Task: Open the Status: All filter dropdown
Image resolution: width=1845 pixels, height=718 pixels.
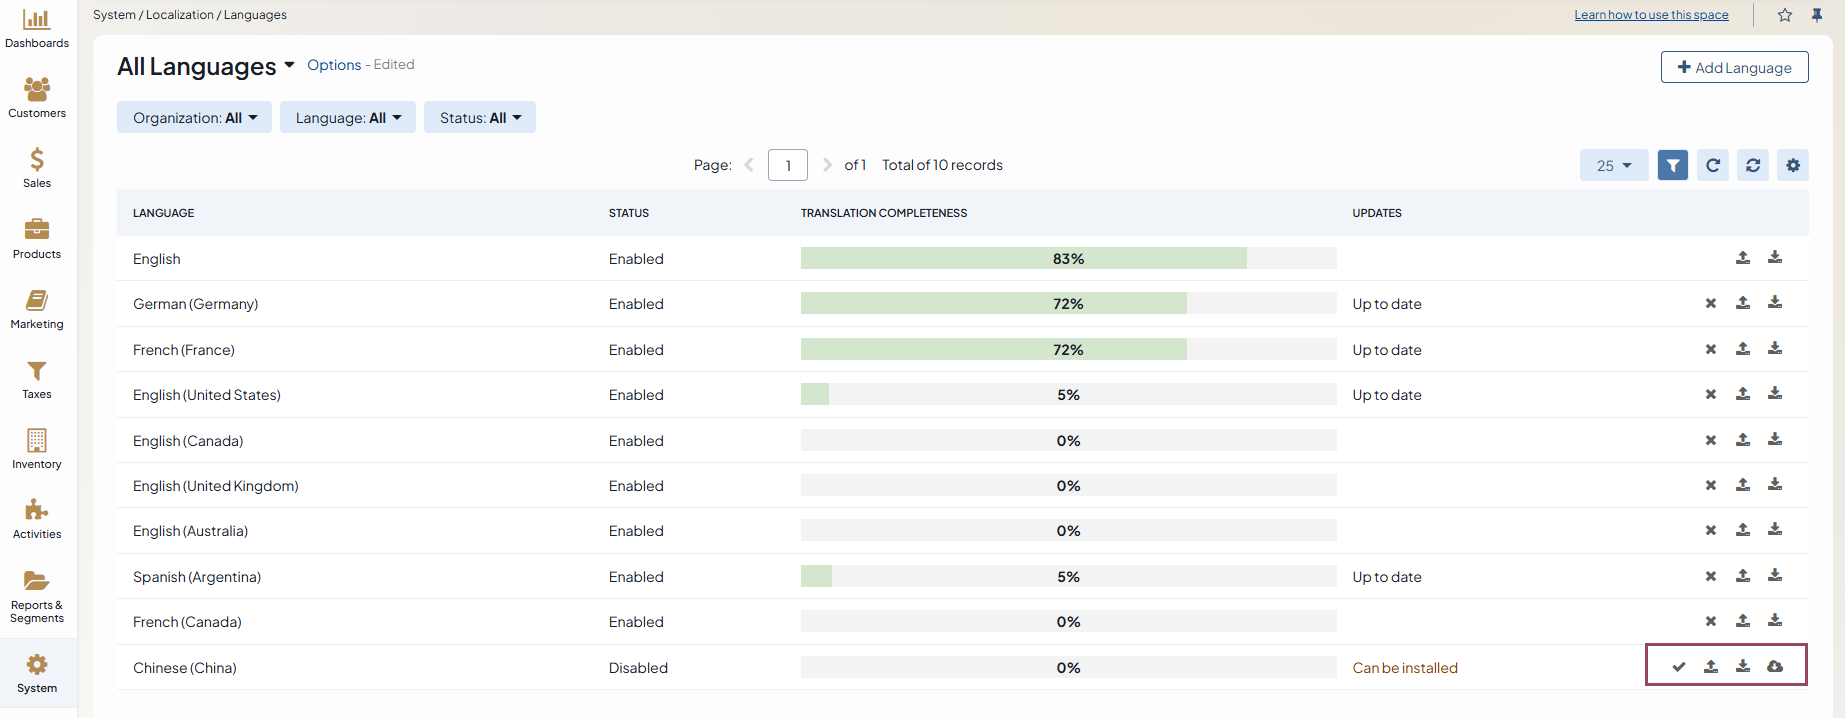Action: point(480,118)
